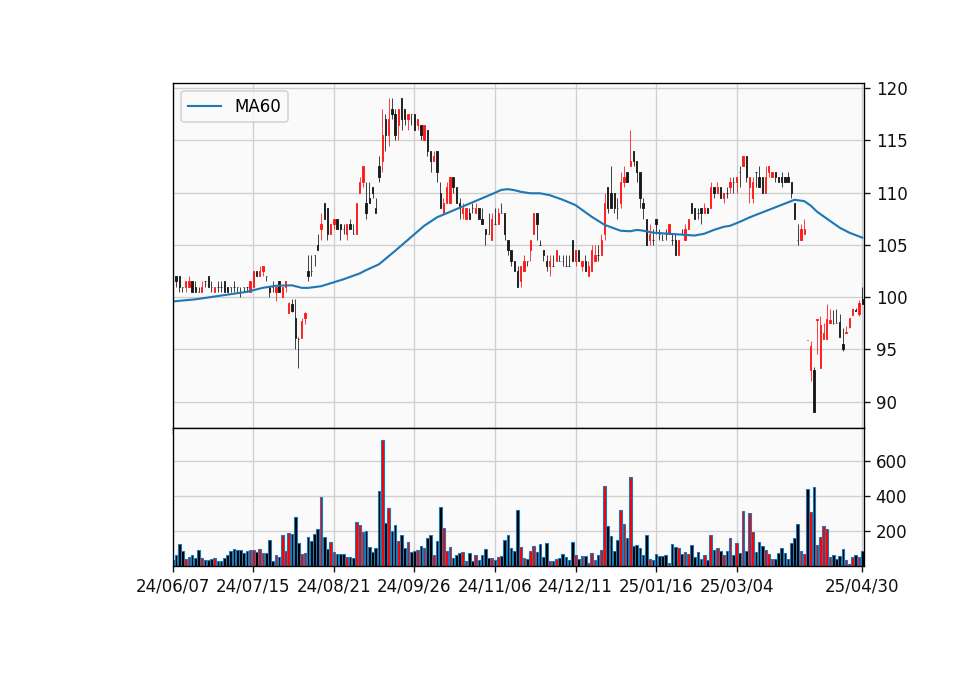Click the MA60 legend label
Viewport: 960px width, 690px height.
click(x=257, y=107)
